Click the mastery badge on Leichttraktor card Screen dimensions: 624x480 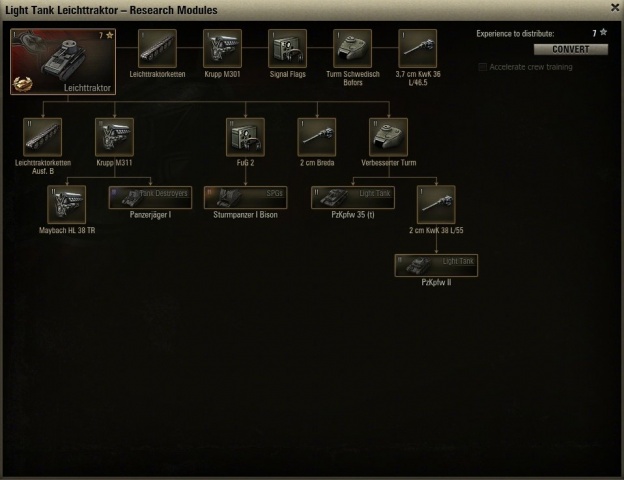pyautogui.click(x=22, y=84)
